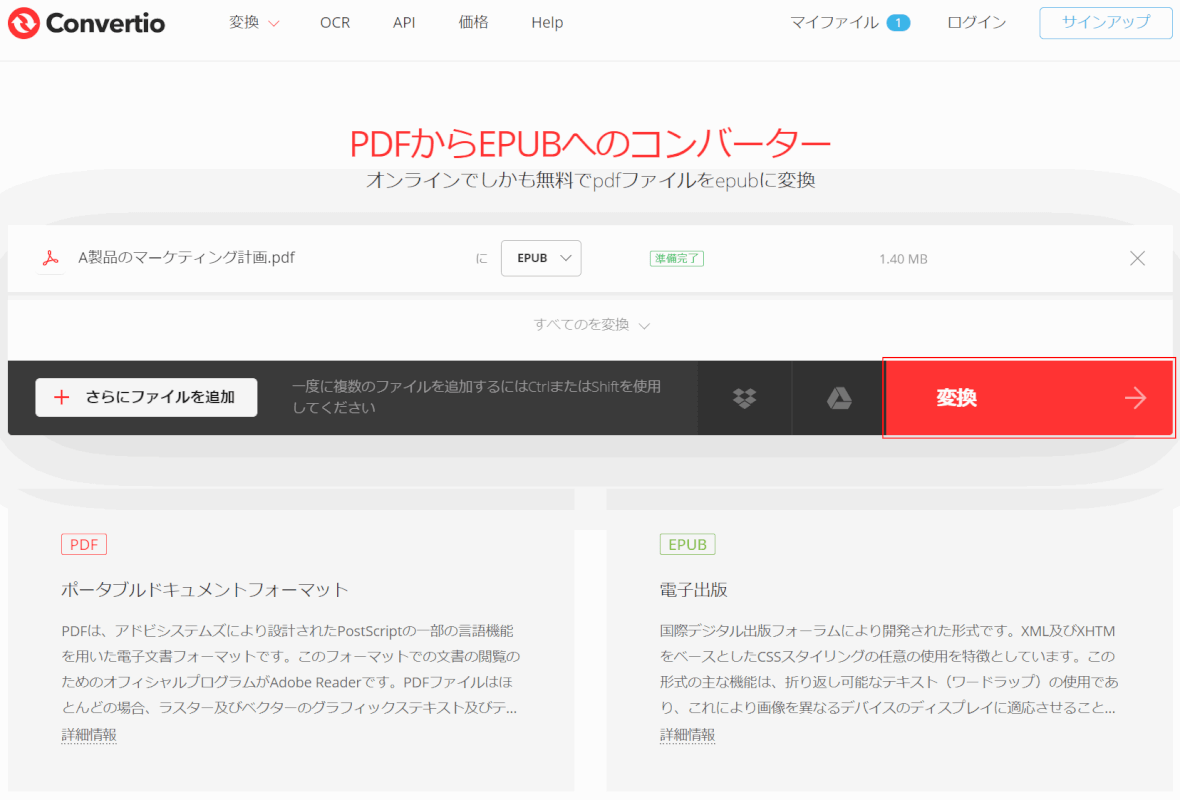Click the Dropbox upload icon
The height and width of the screenshot is (800, 1180).
pyautogui.click(x=744, y=398)
